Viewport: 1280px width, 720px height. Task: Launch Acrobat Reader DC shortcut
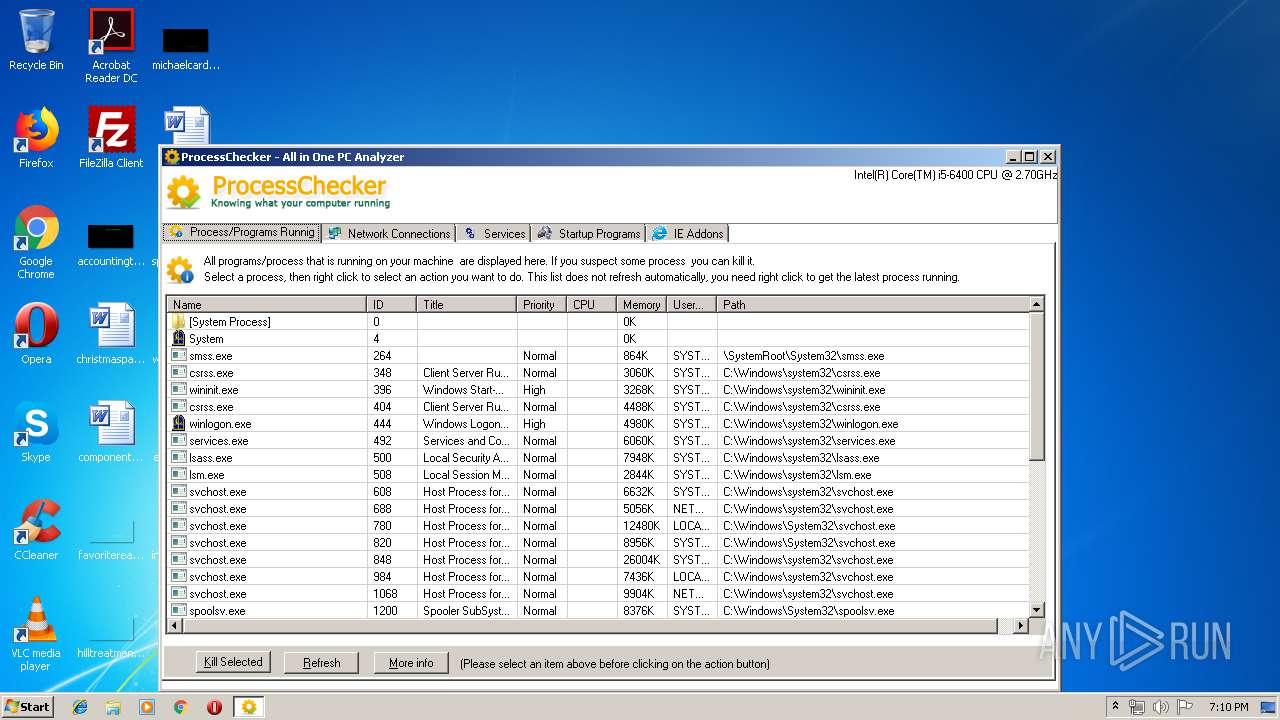(x=111, y=46)
